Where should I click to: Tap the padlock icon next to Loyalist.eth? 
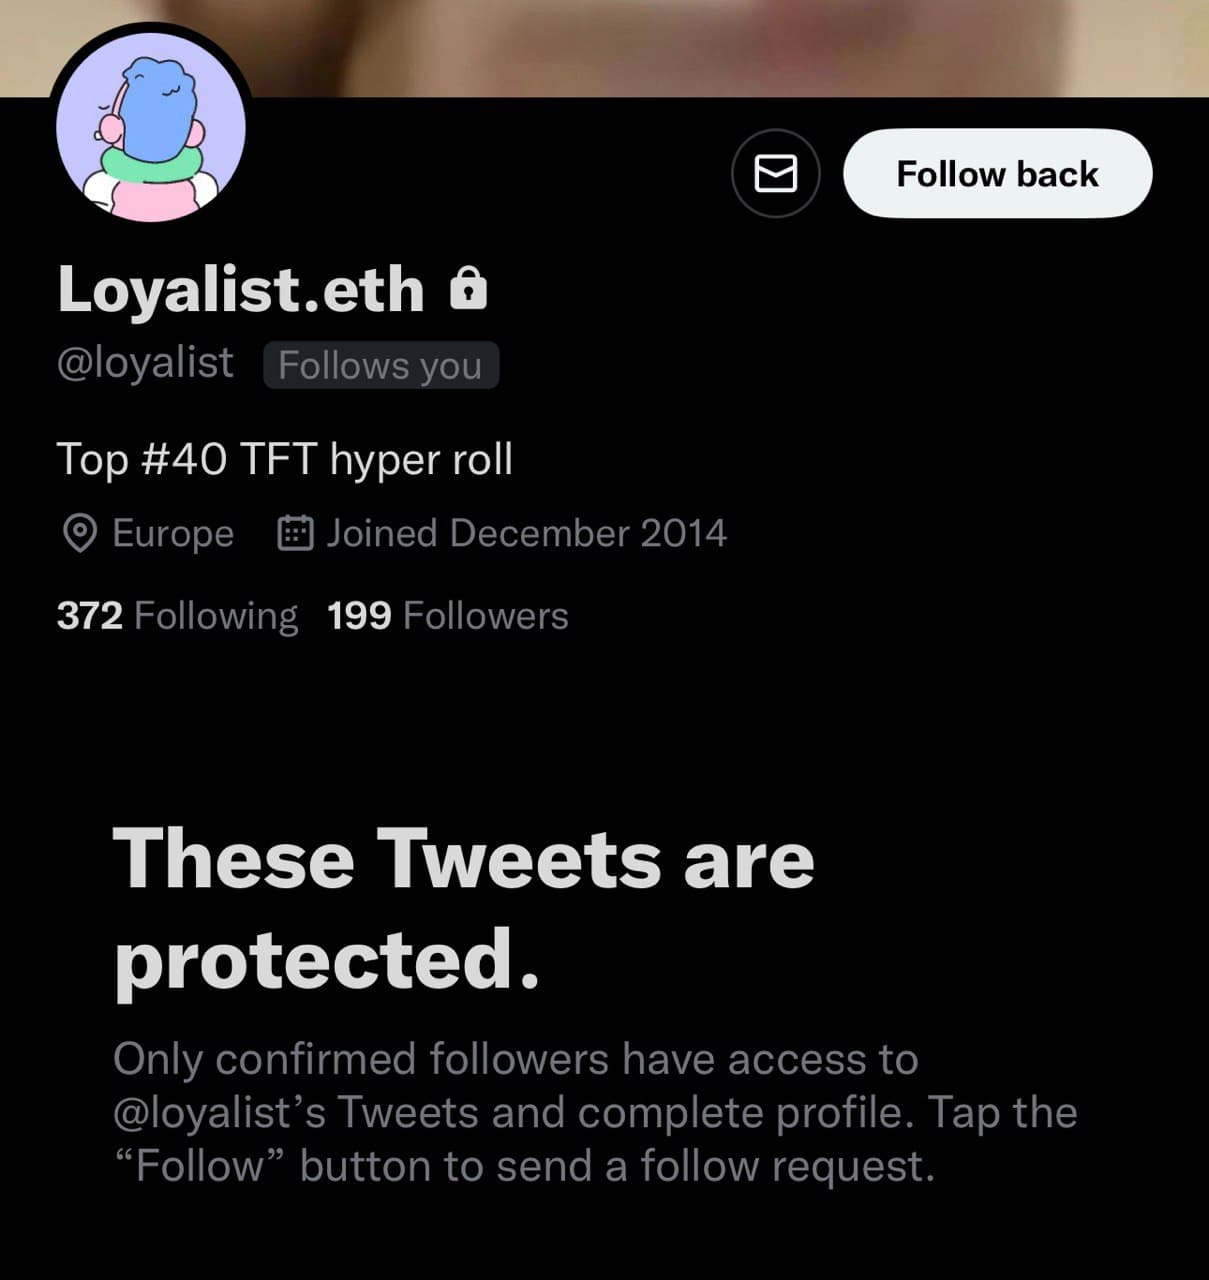pyautogui.click(x=469, y=289)
